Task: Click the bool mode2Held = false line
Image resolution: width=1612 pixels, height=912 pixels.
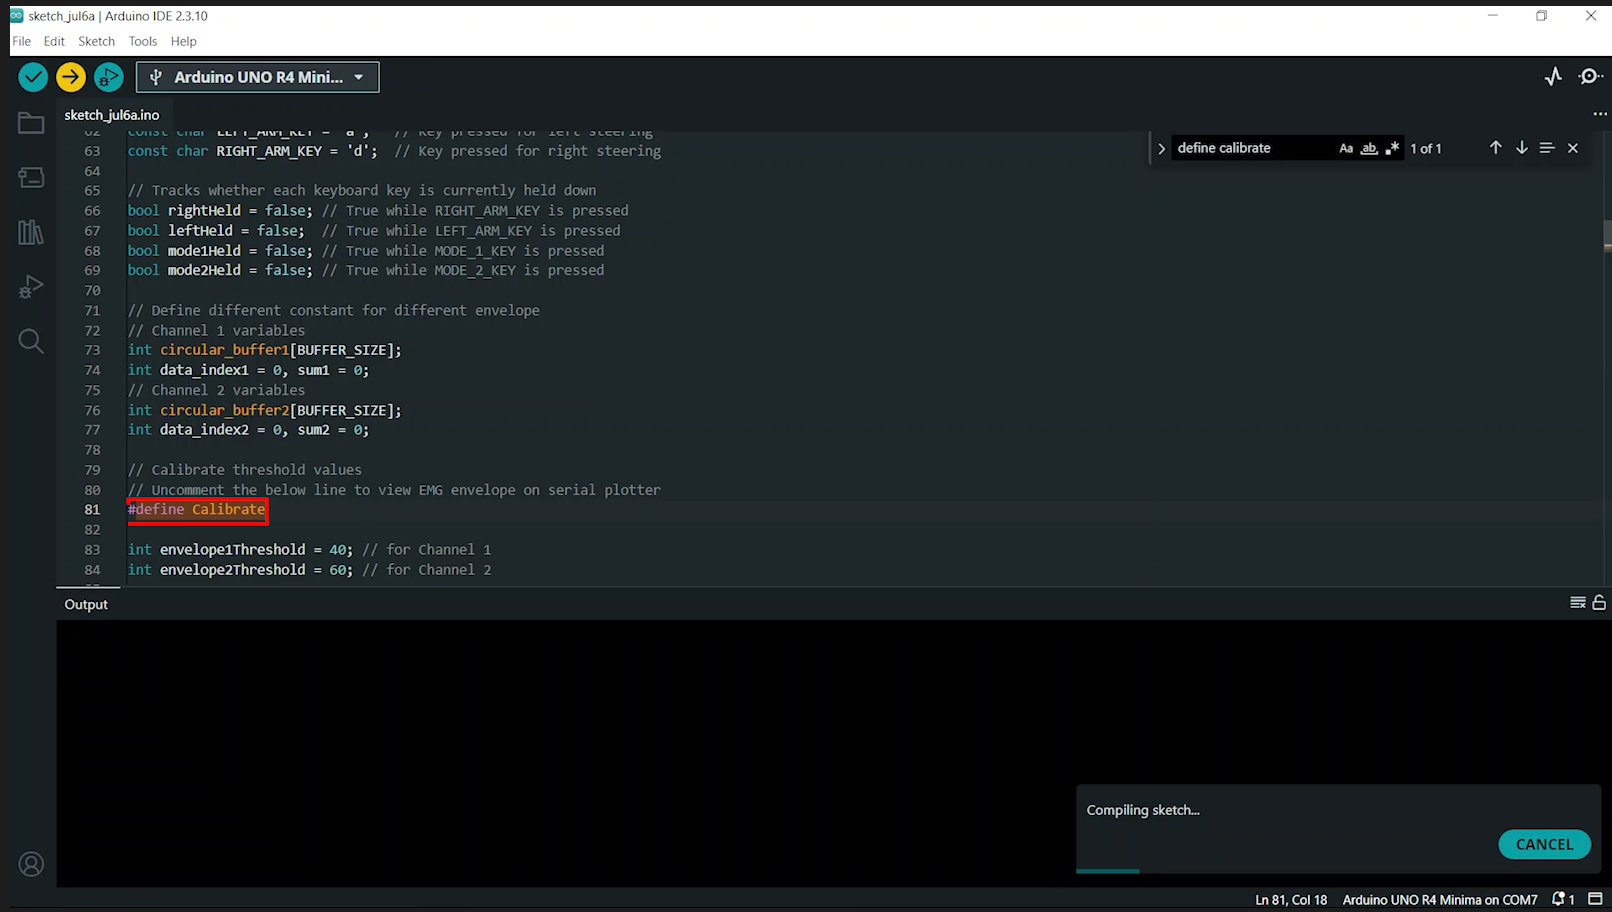Action: [x=366, y=270]
